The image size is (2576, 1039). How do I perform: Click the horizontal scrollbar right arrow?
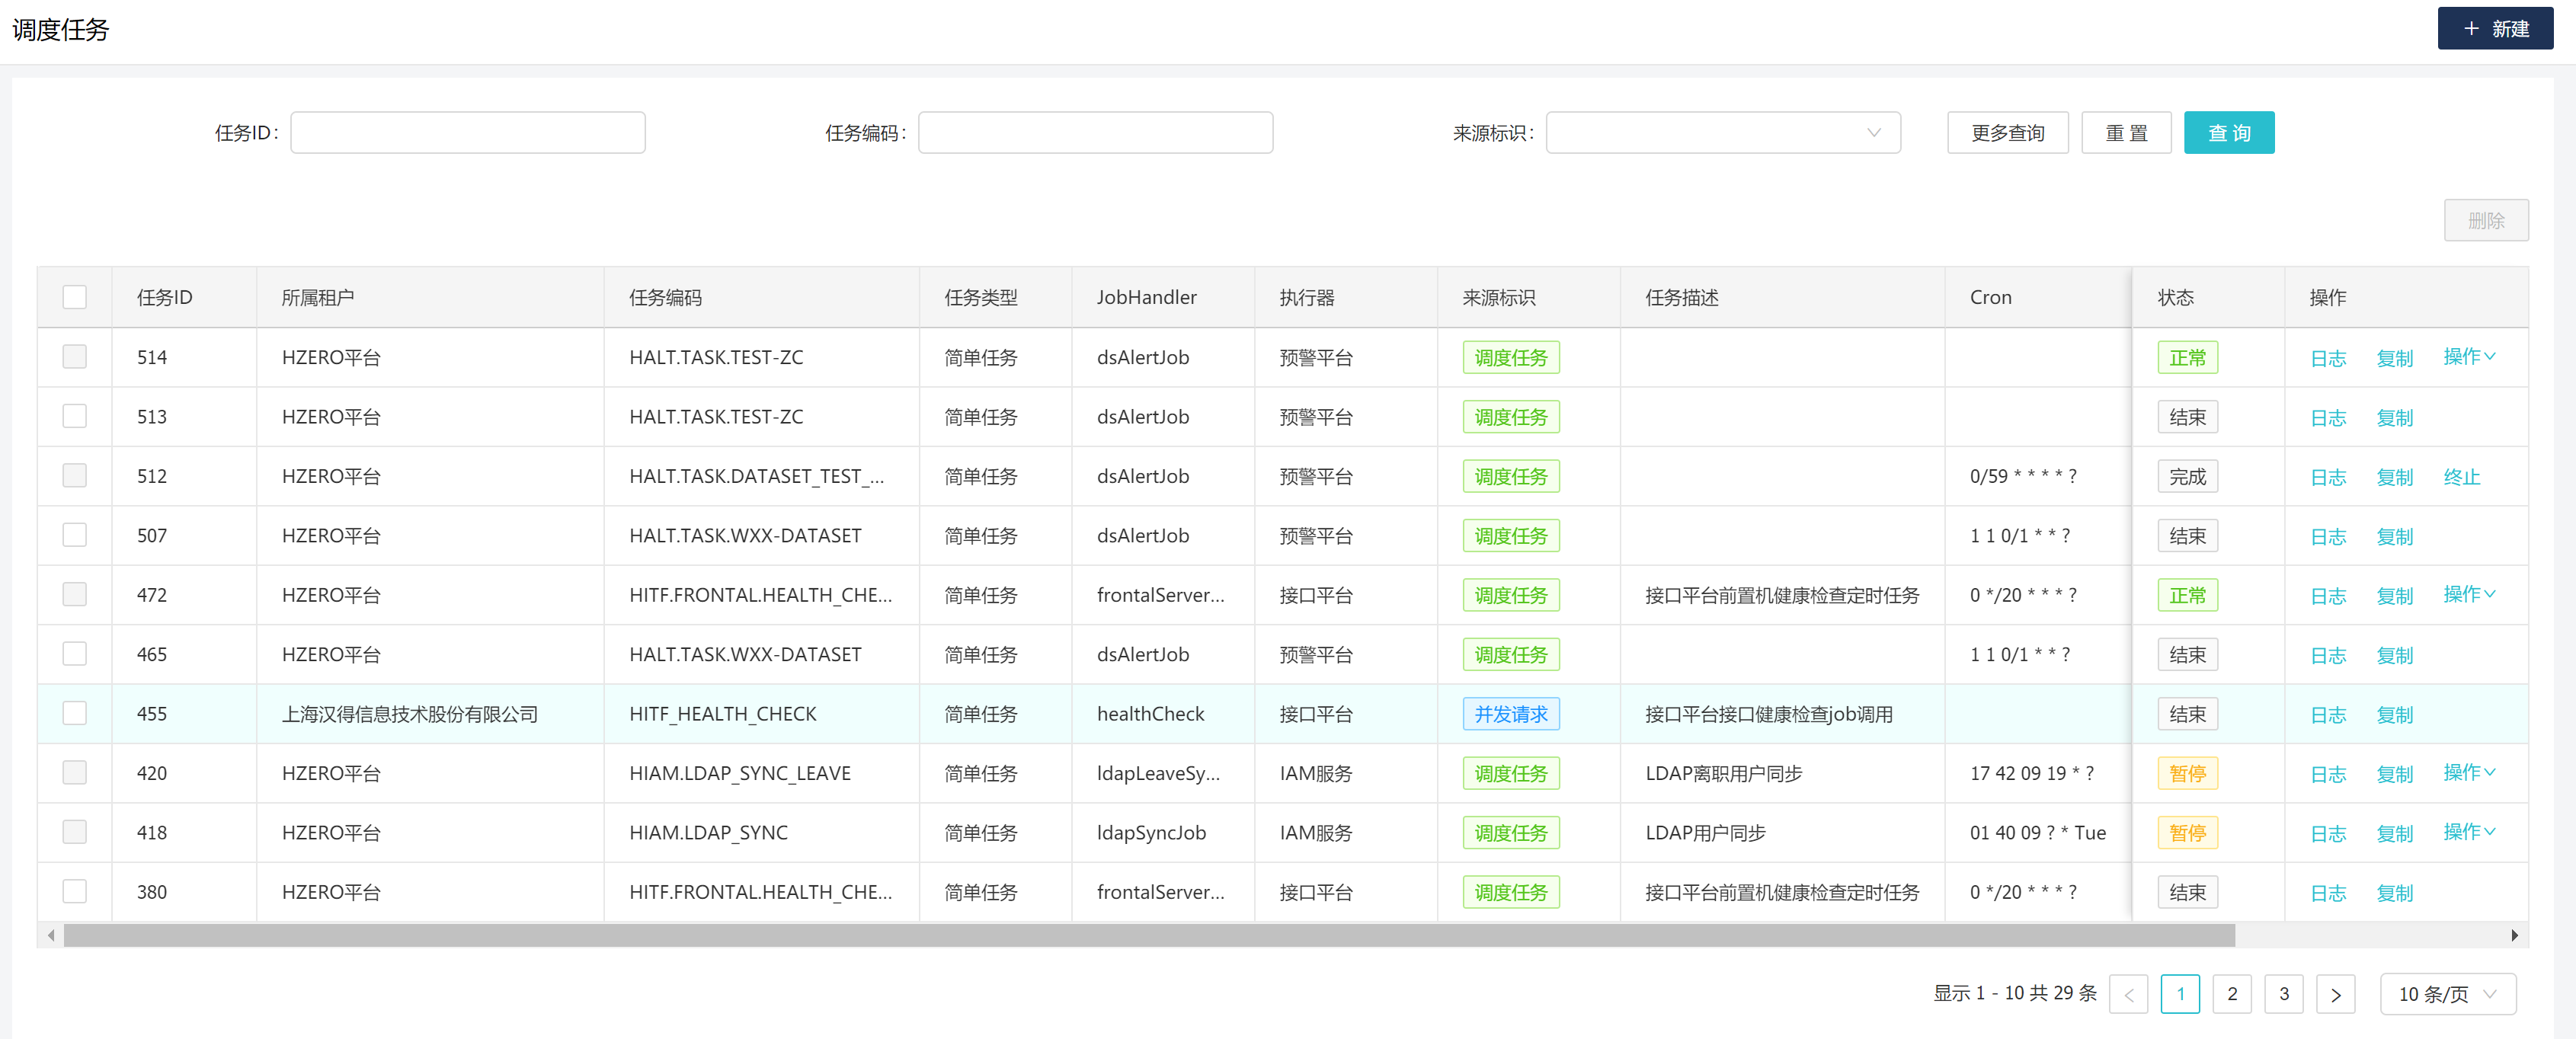coord(2514,935)
